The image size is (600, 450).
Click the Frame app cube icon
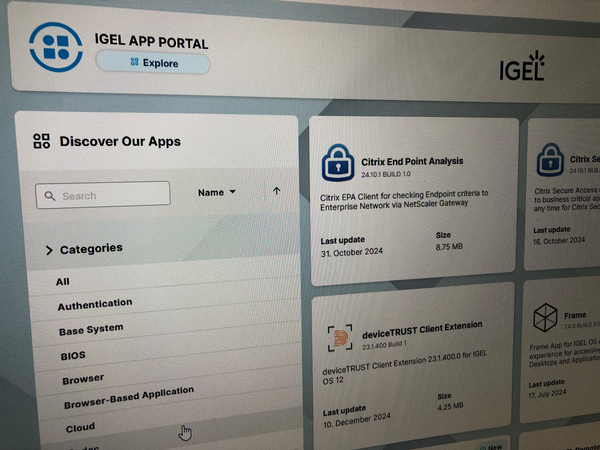[544, 319]
